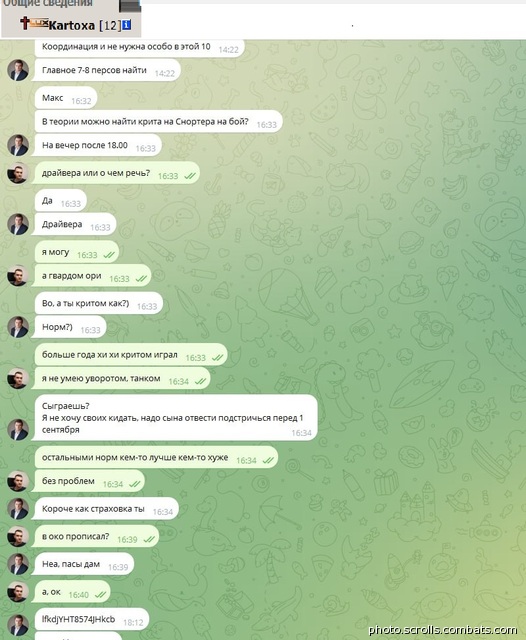Click avatar next to 'Короче как страховка ты'
Image resolution: width=526 pixels, height=640 pixels.
point(18,509)
